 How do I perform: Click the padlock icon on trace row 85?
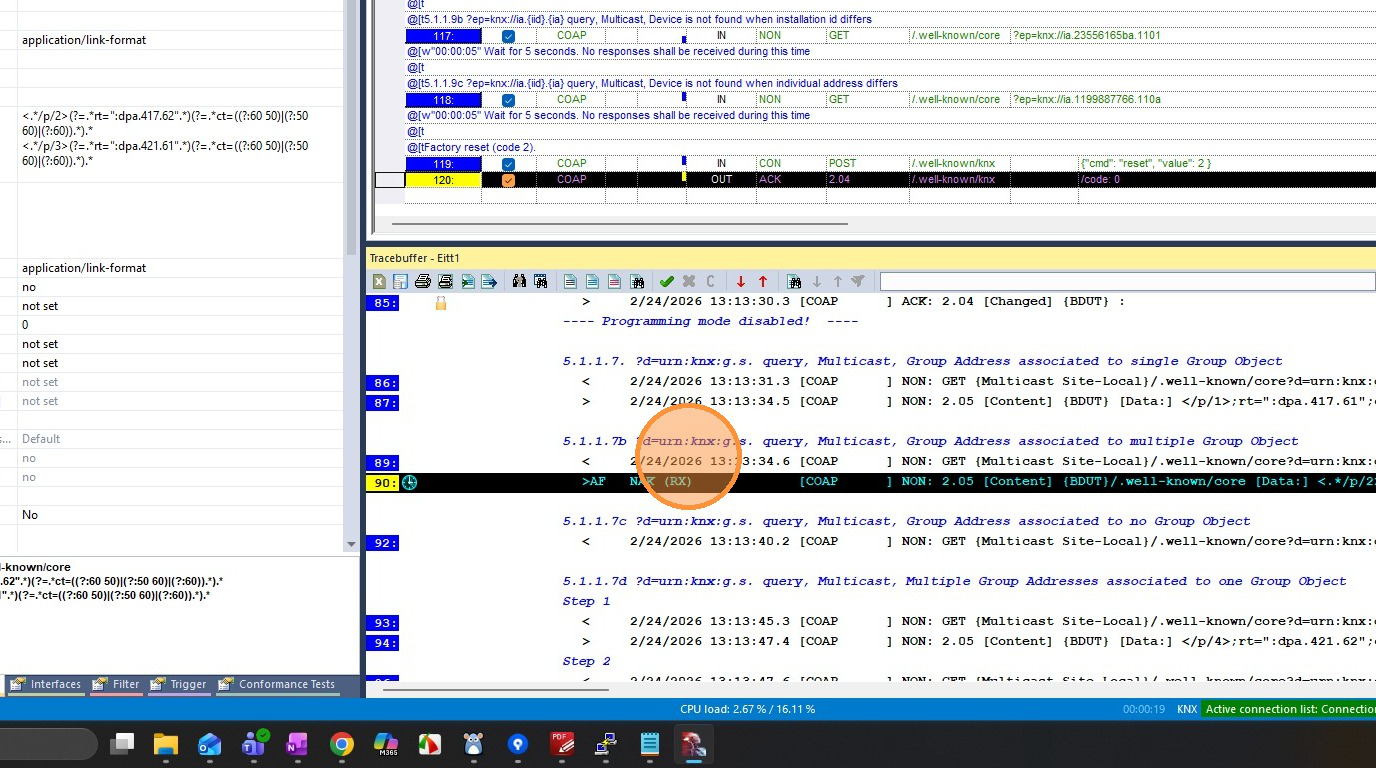coord(440,302)
